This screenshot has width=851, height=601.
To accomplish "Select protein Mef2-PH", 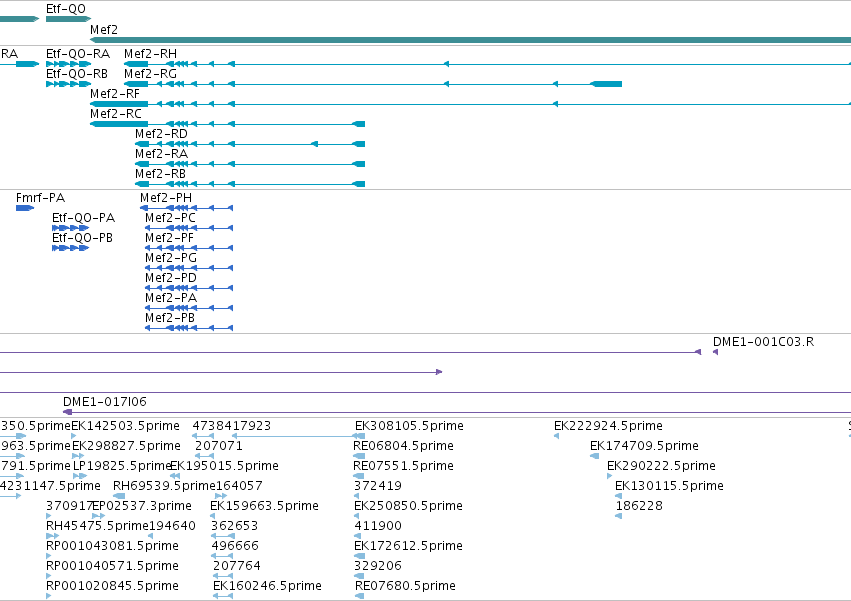I will pyautogui.click(x=187, y=208).
